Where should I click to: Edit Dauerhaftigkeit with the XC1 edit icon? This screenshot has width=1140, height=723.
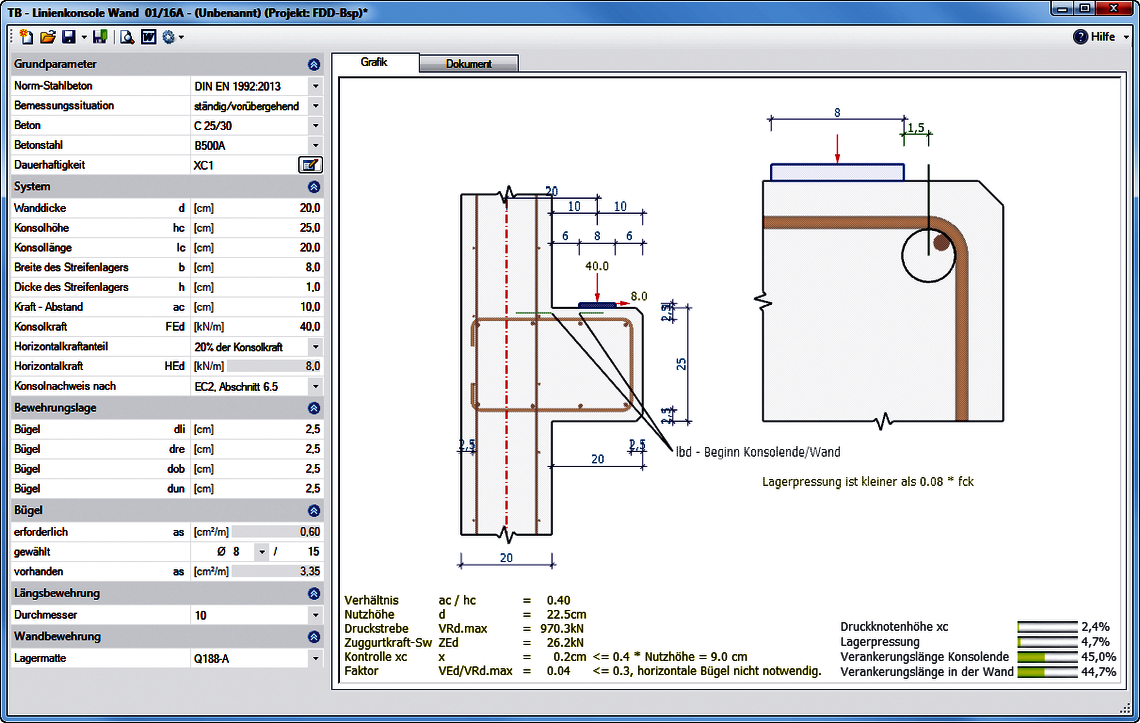pyautogui.click(x=310, y=165)
